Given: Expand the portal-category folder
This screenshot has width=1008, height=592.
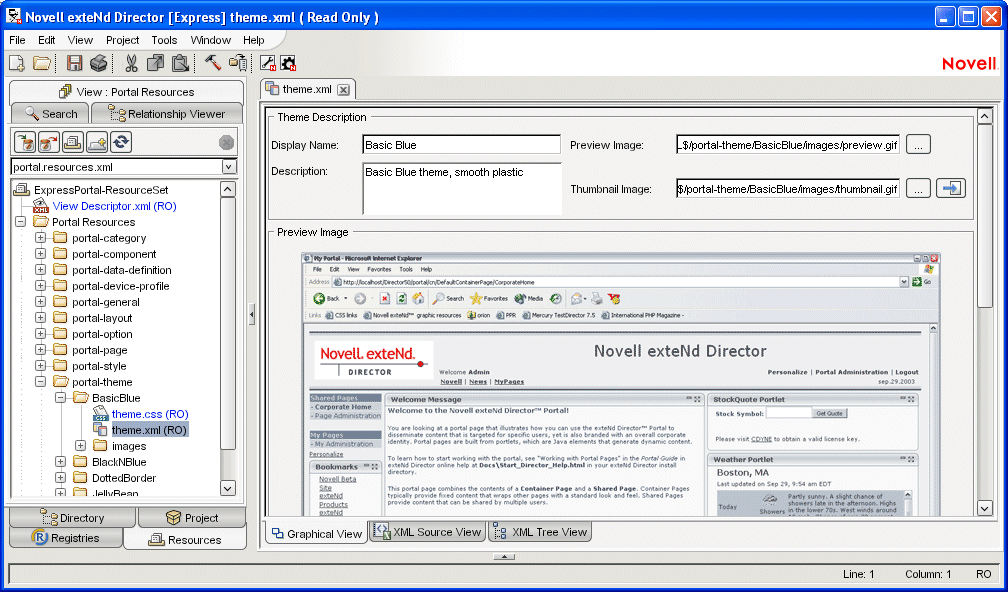Looking at the screenshot, I should pyautogui.click(x=40, y=238).
